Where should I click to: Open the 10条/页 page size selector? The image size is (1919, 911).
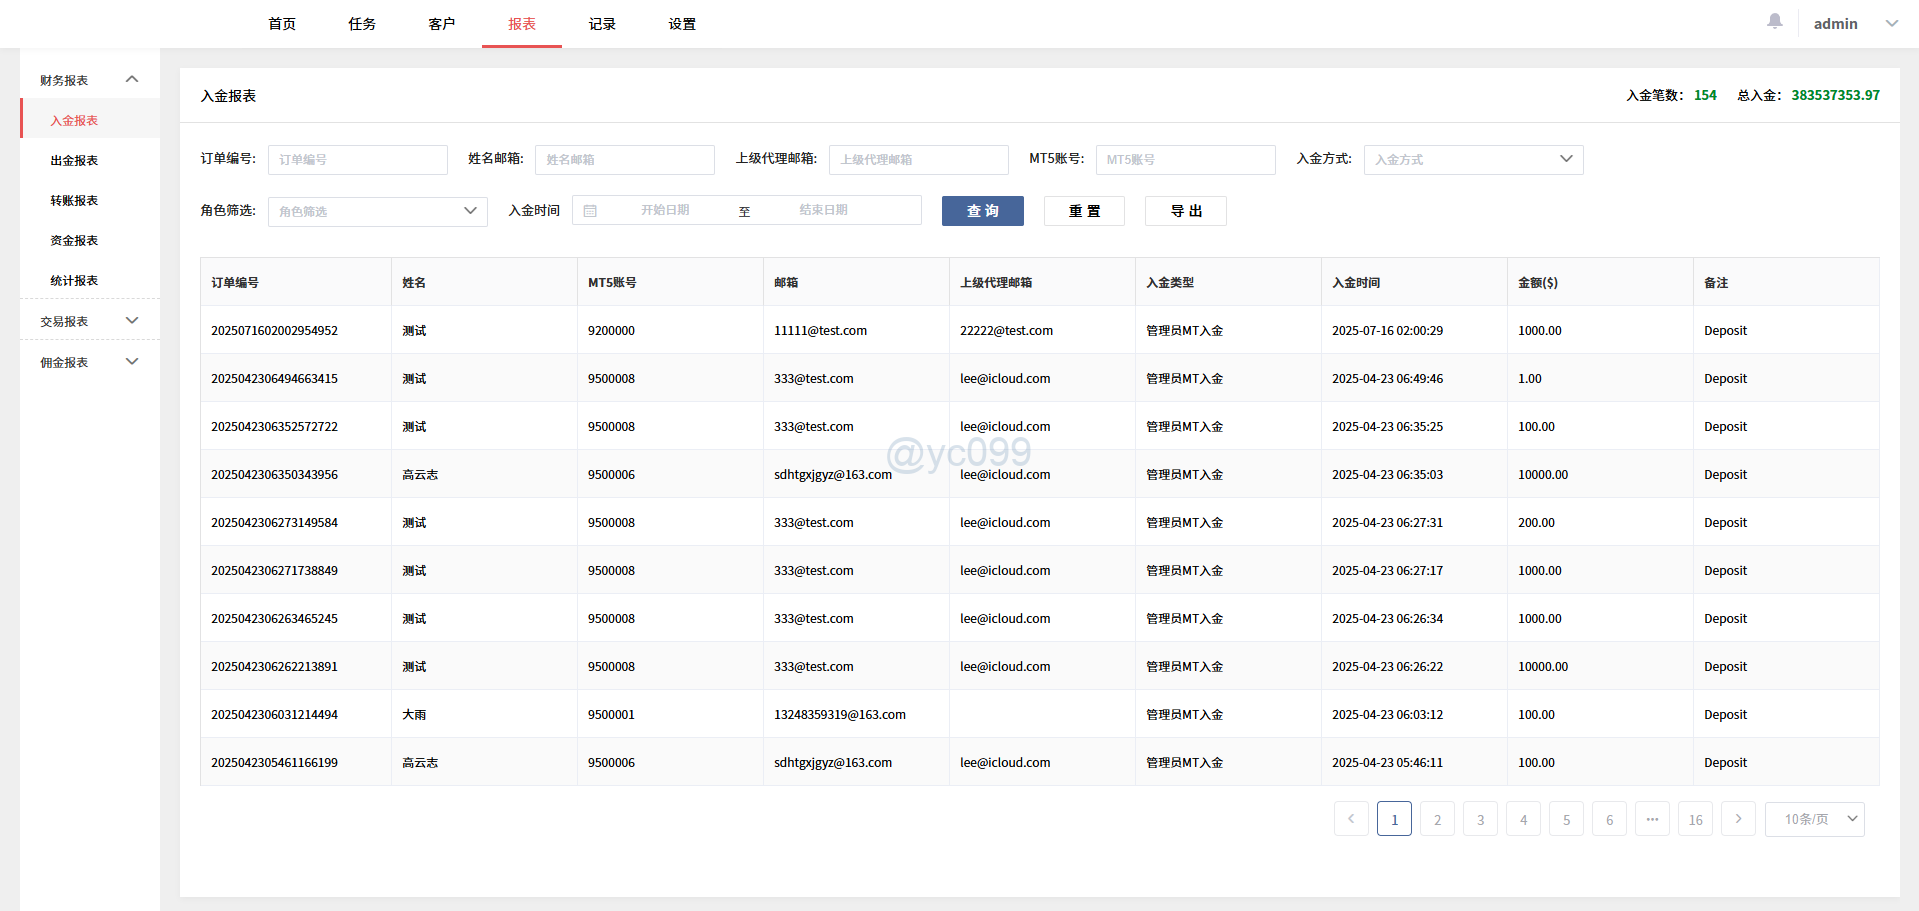pyautogui.click(x=1813, y=818)
